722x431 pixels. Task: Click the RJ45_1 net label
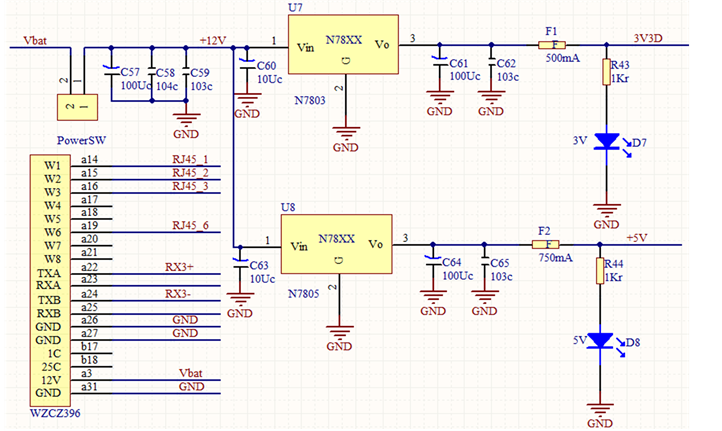[x=189, y=159]
